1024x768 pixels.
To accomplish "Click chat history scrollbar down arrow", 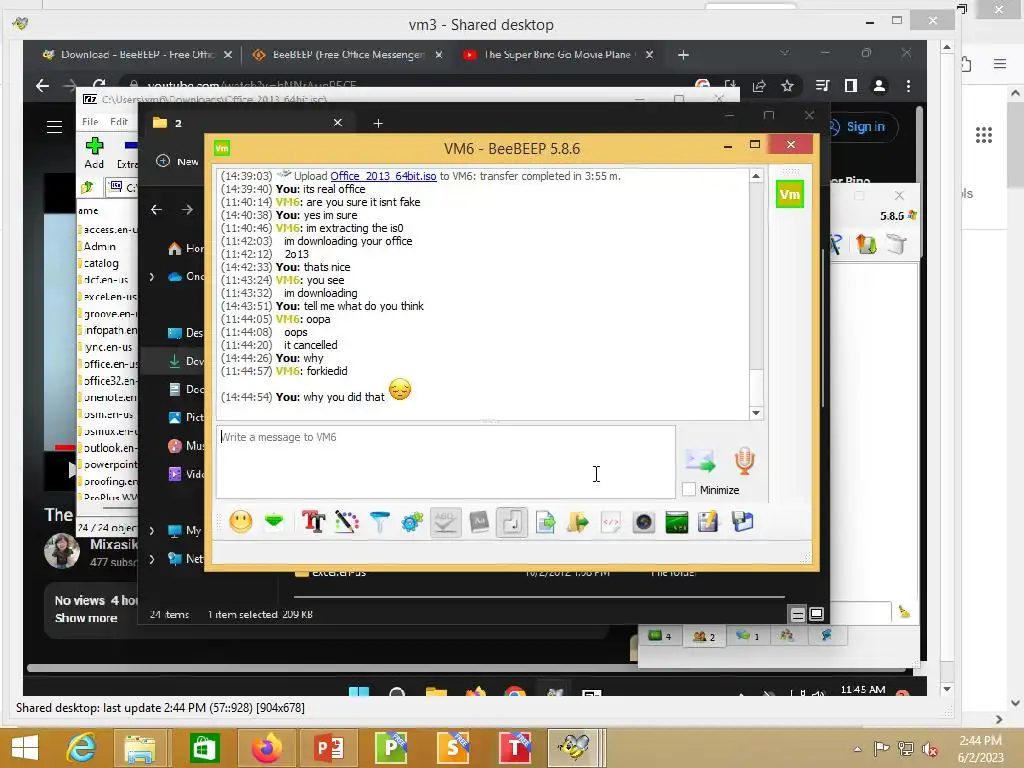I will 756,413.
